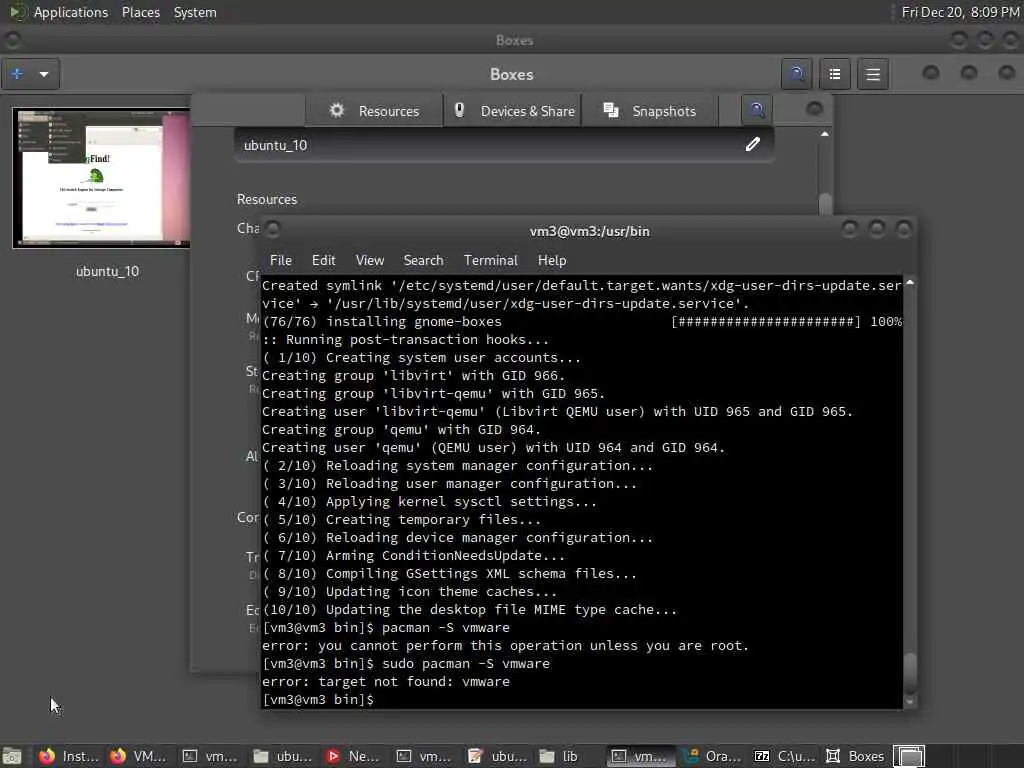Switch to the Resources tab
Viewport: 1024px width, 768px height.
click(374, 111)
